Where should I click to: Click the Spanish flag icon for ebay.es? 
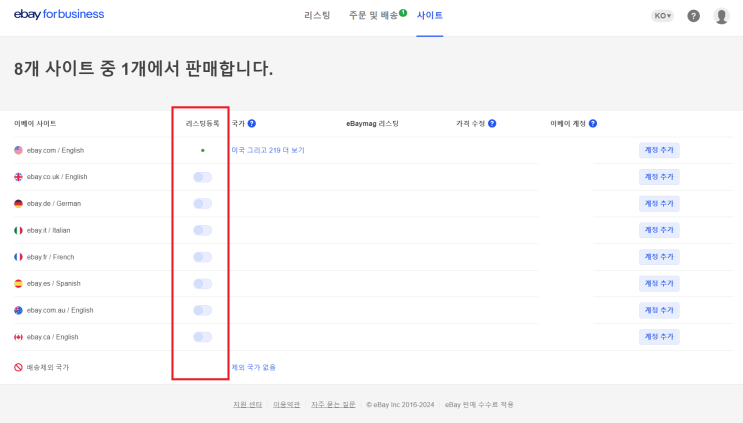click(18, 283)
